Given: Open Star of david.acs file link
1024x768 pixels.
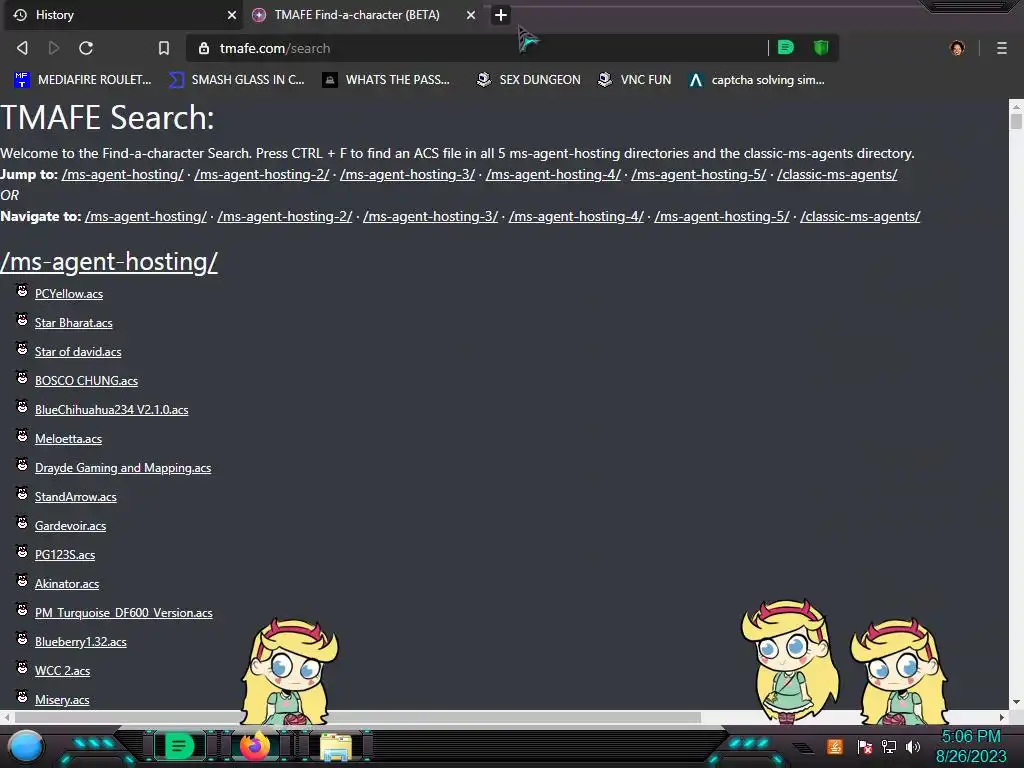Looking at the screenshot, I should pos(78,352).
